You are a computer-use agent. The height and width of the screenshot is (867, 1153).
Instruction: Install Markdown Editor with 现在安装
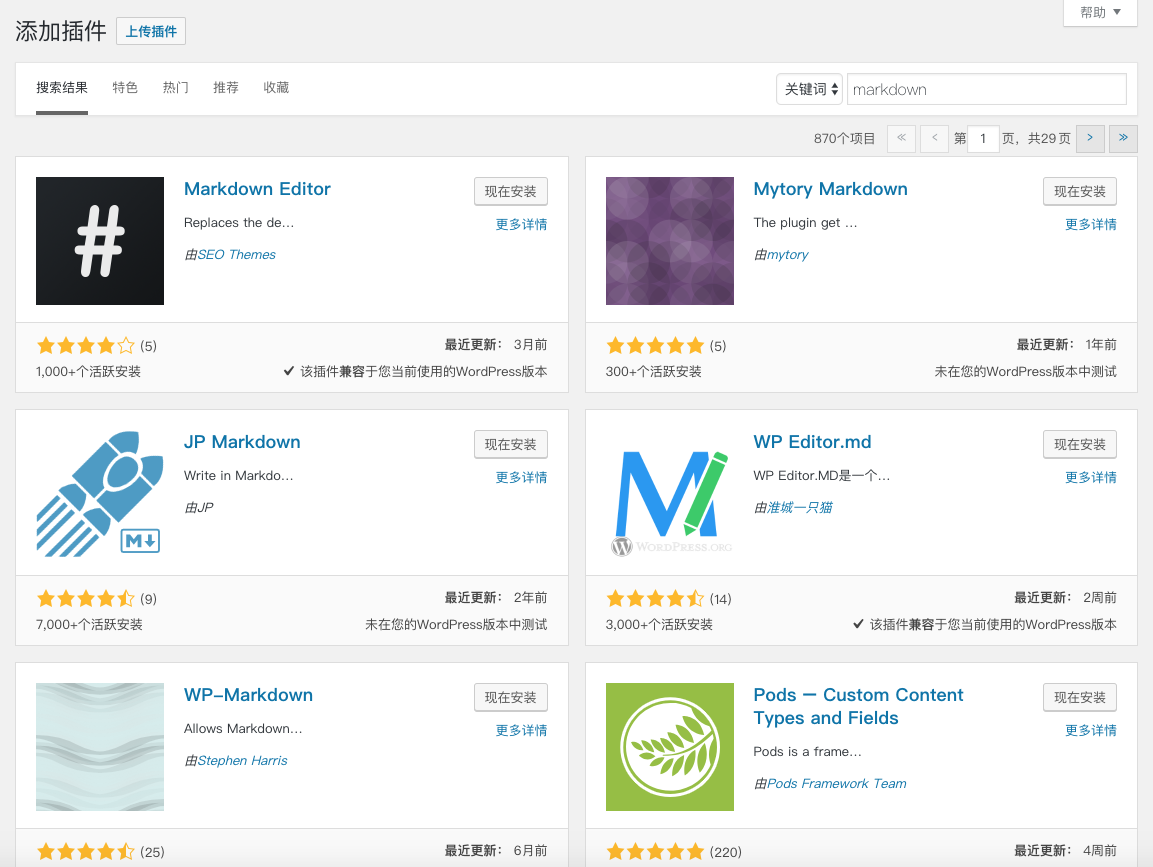(510, 191)
